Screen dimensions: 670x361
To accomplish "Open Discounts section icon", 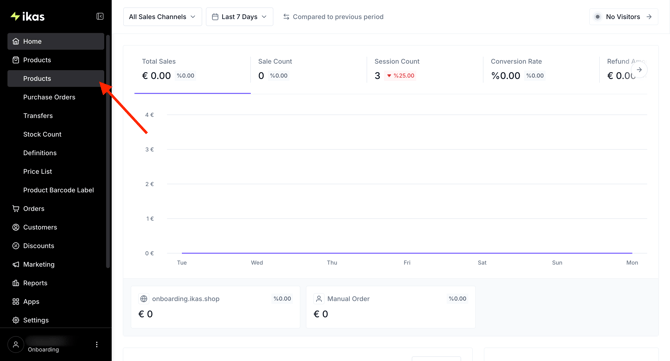I will 16,246.
